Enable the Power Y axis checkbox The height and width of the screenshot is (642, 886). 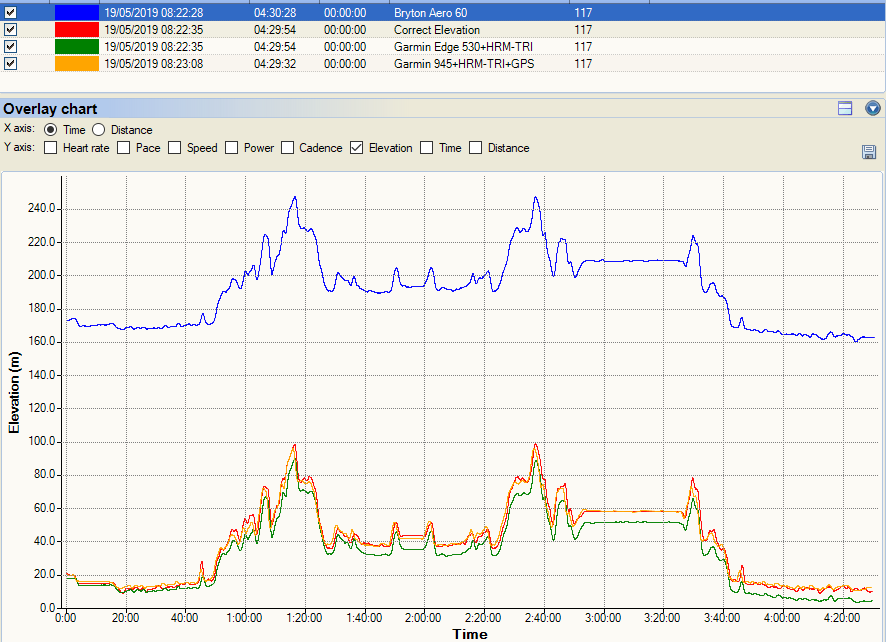pos(231,148)
